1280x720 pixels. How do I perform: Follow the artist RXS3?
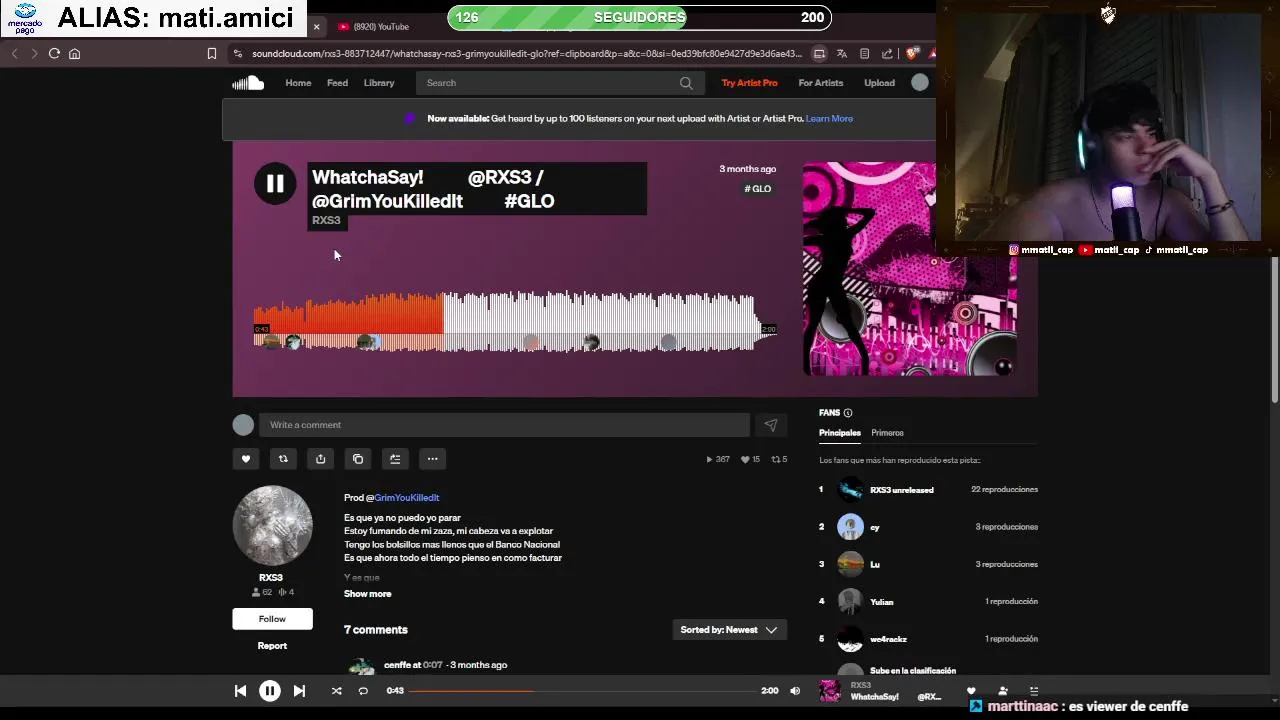click(272, 619)
